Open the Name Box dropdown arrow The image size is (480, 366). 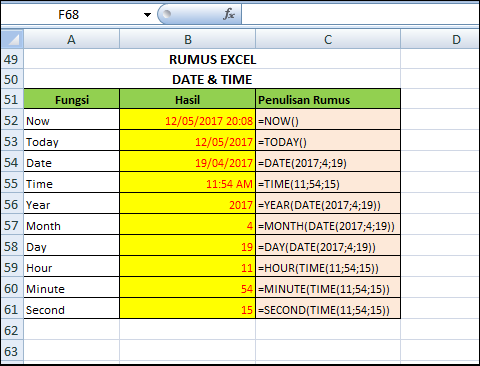(147, 15)
